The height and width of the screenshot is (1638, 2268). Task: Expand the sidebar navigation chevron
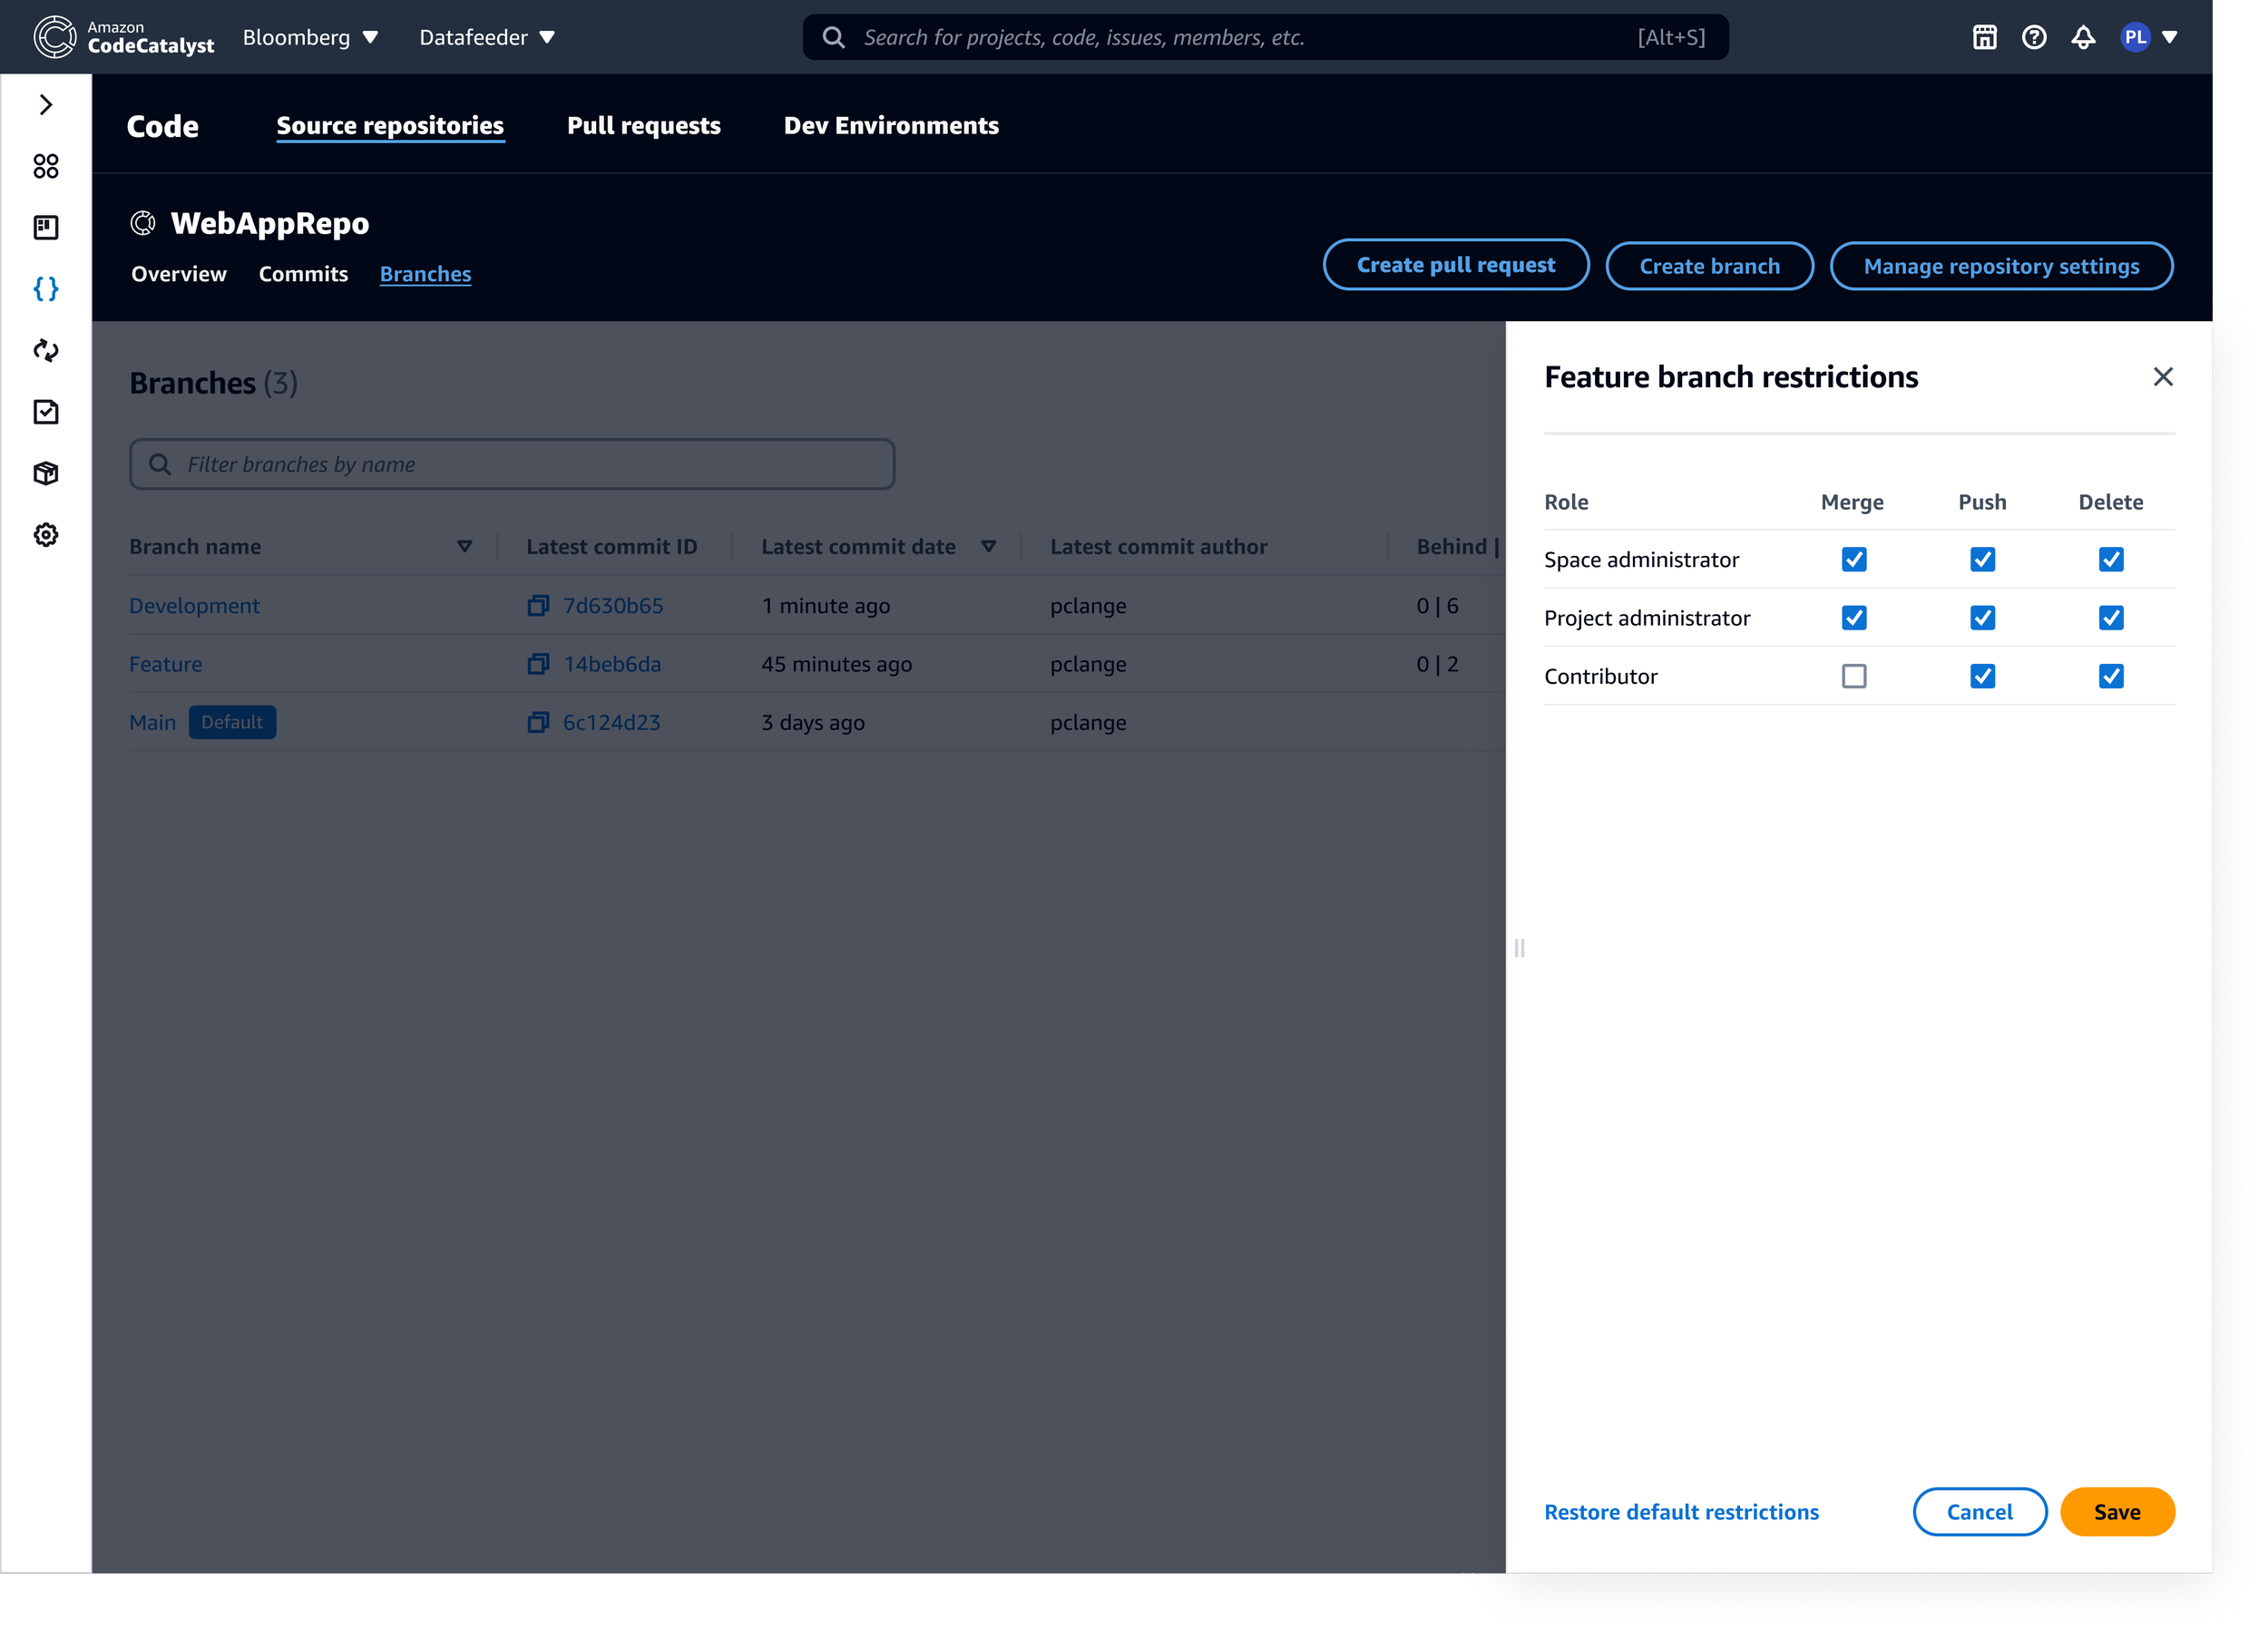[x=46, y=105]
